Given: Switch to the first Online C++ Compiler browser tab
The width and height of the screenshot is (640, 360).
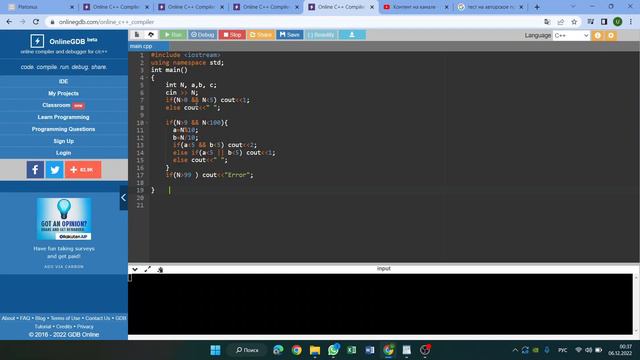Looking at the screenshot, I should [115, 7].
